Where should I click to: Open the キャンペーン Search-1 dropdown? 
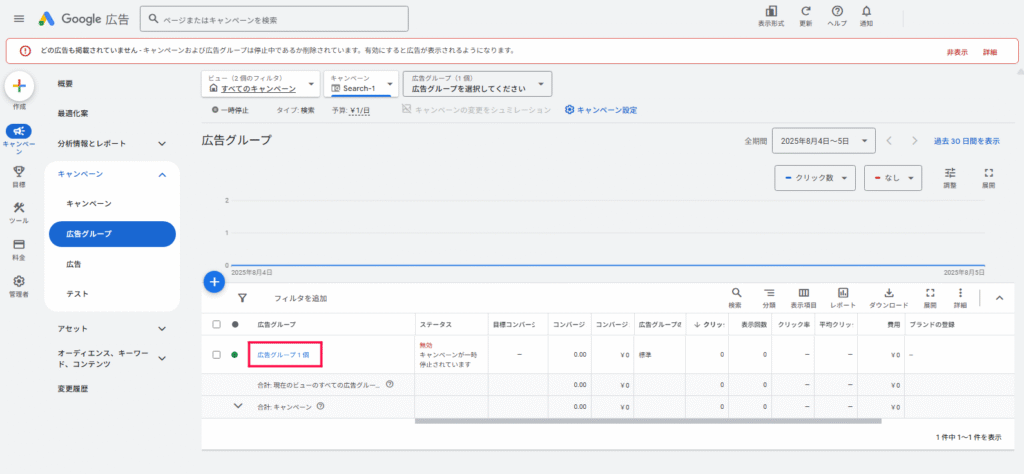pyautogui.click(x=361, y=84)
